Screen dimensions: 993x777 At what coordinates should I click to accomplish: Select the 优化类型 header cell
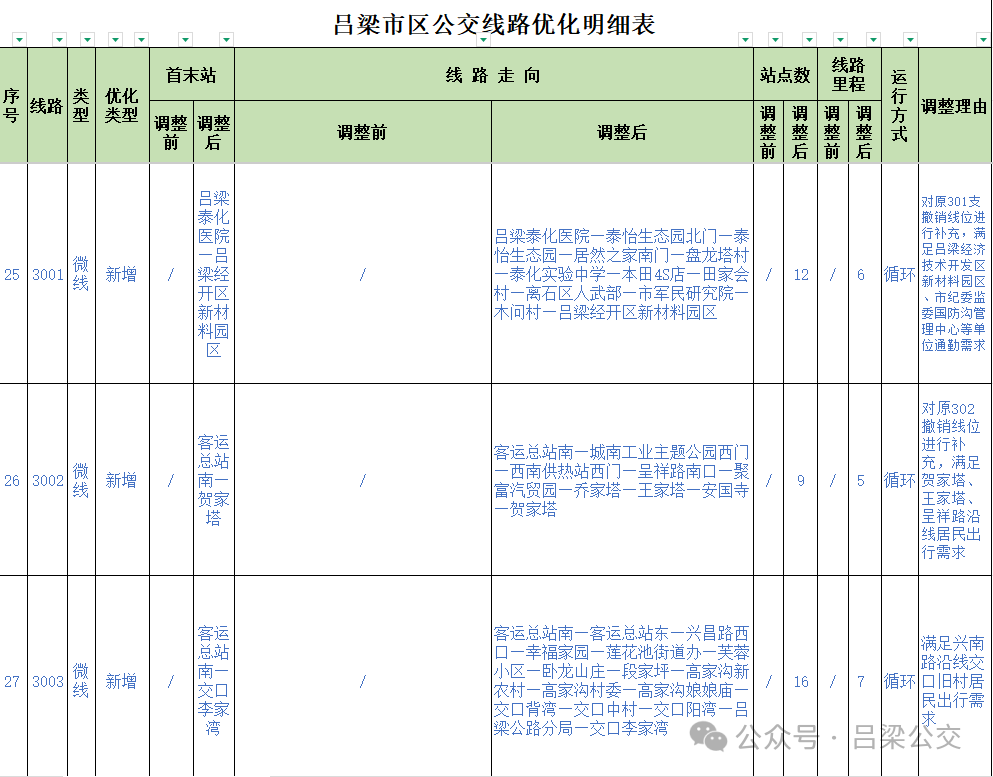pos(122,105)
